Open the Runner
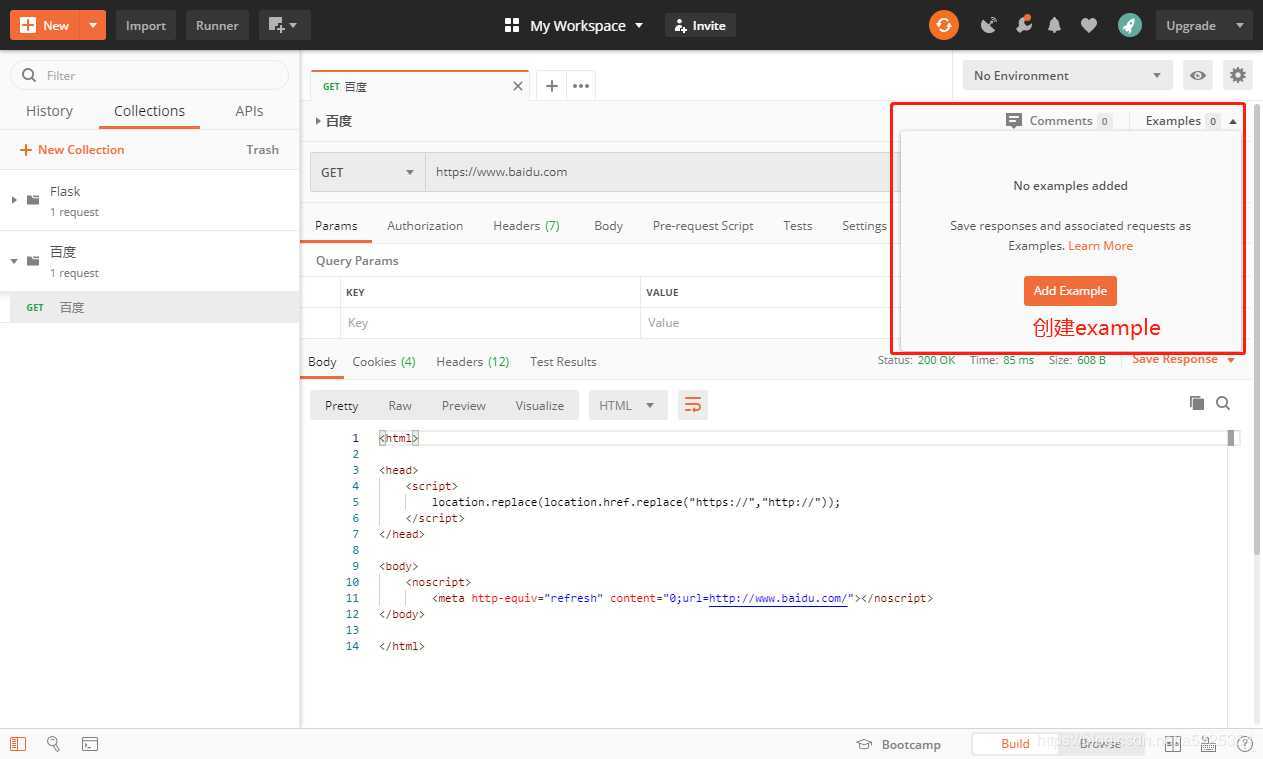 217,25
